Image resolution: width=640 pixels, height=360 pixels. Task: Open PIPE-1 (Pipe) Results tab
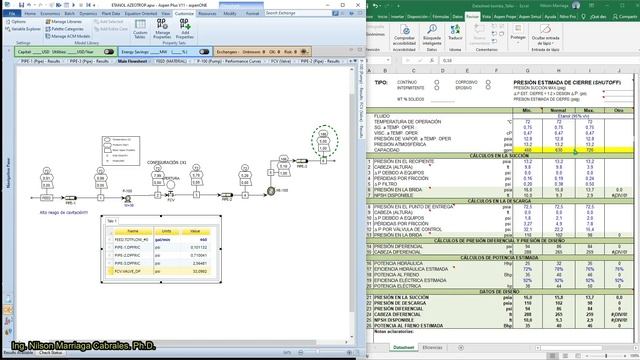40,61
